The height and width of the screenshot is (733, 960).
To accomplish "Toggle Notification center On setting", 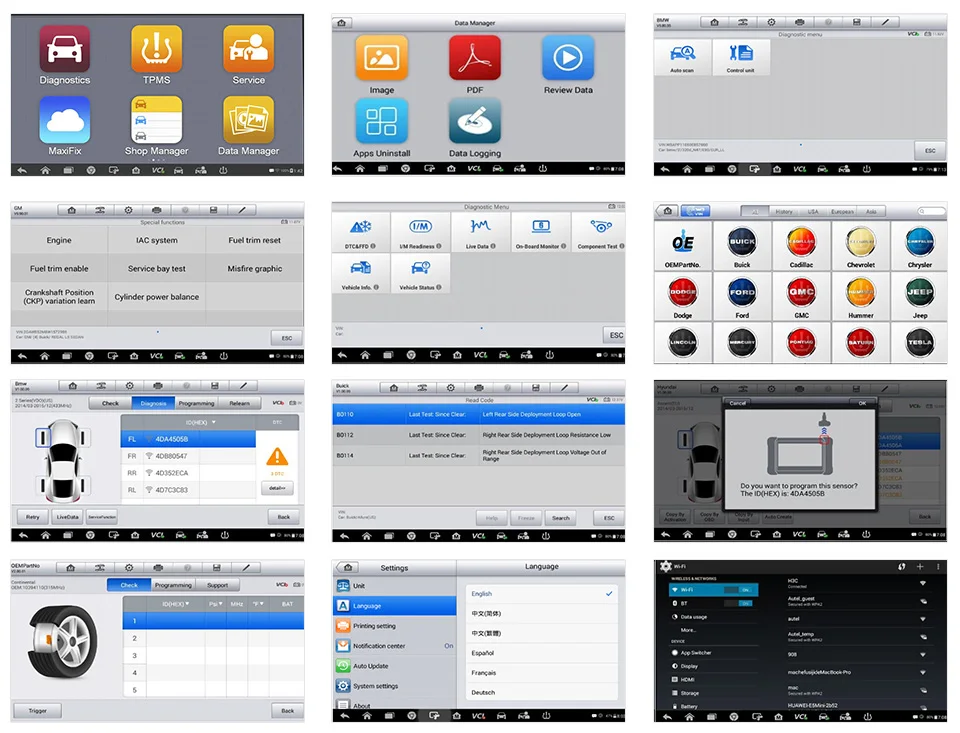I will pyautogui.click(x=449, y=645).
